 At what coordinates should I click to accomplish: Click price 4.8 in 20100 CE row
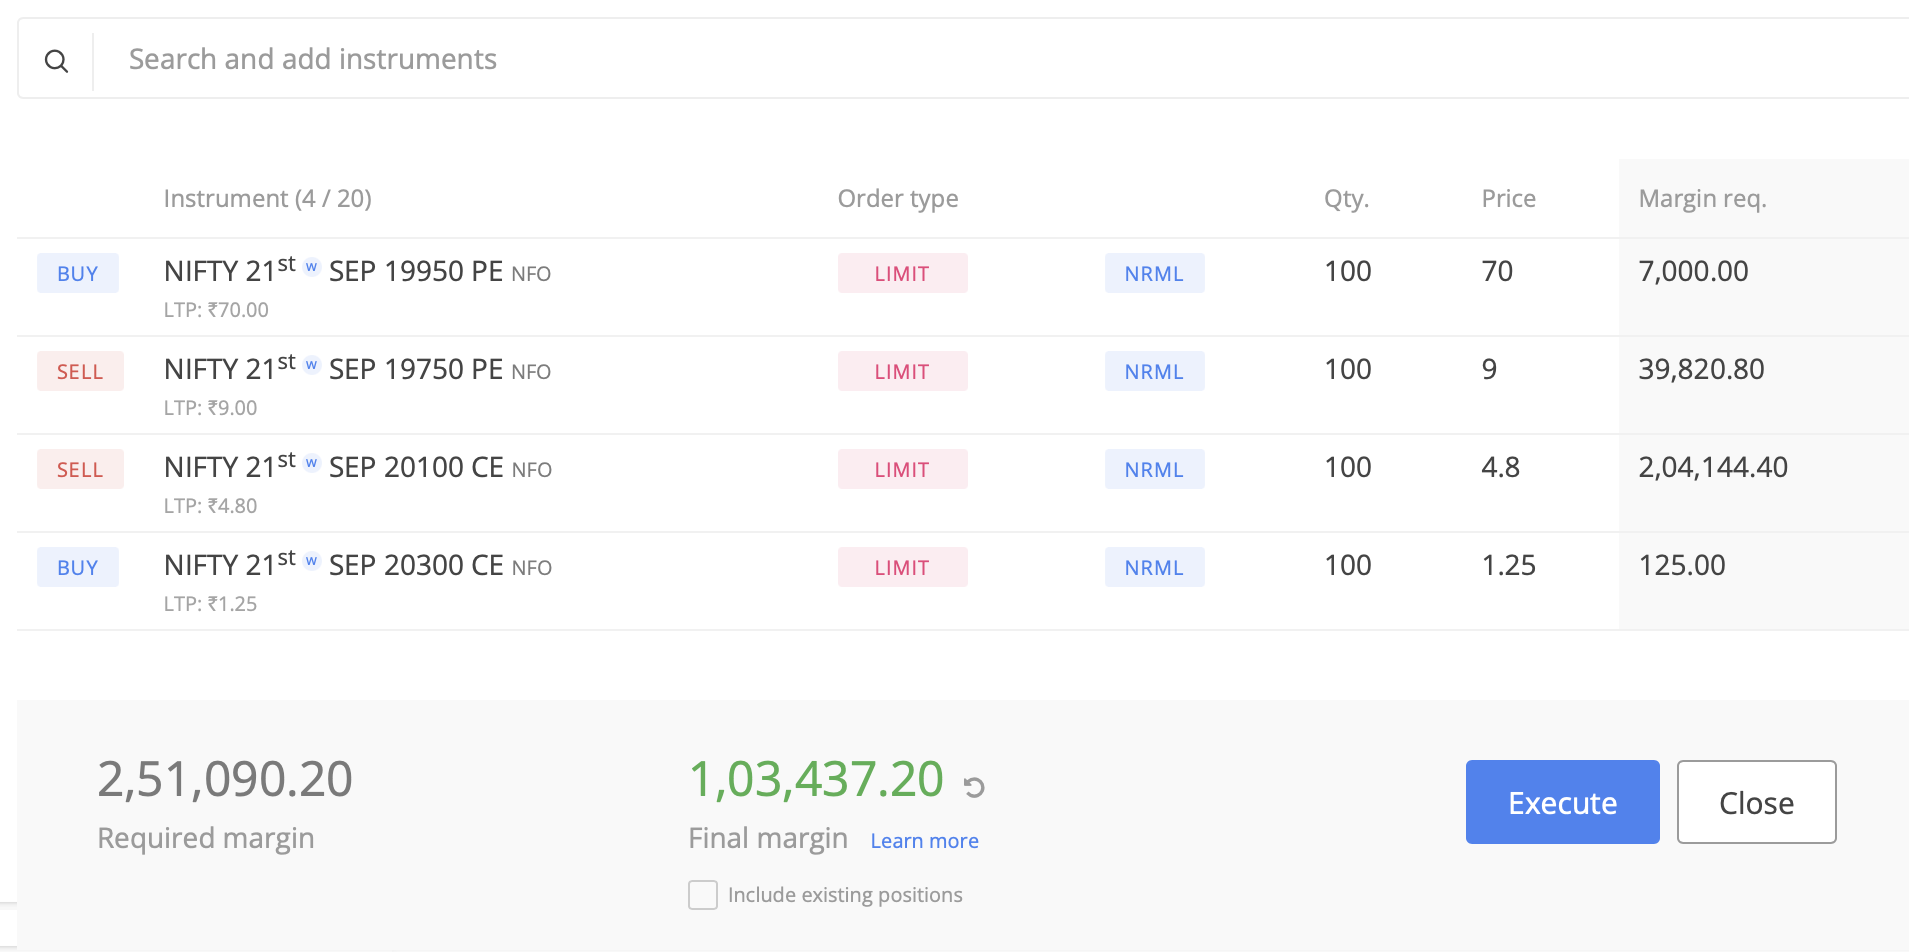[1500, 467]
